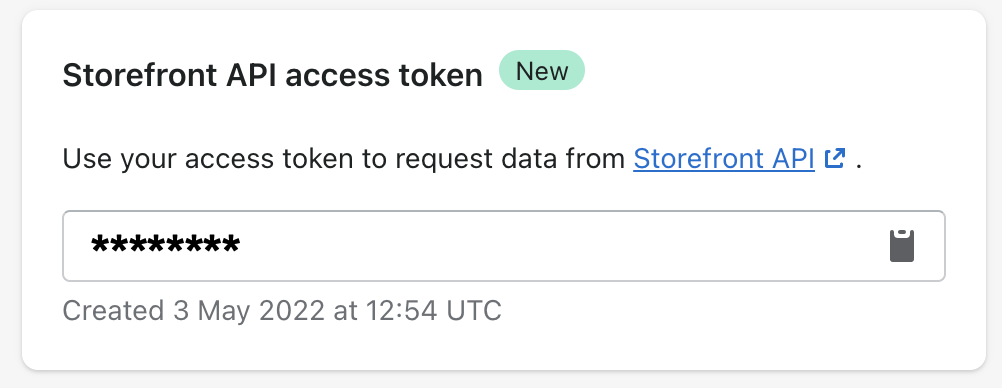Click blank white card area beside New badge
The height and width of the screenshot is (388, 1002).
pyautogui.click(x=767, y=70)
